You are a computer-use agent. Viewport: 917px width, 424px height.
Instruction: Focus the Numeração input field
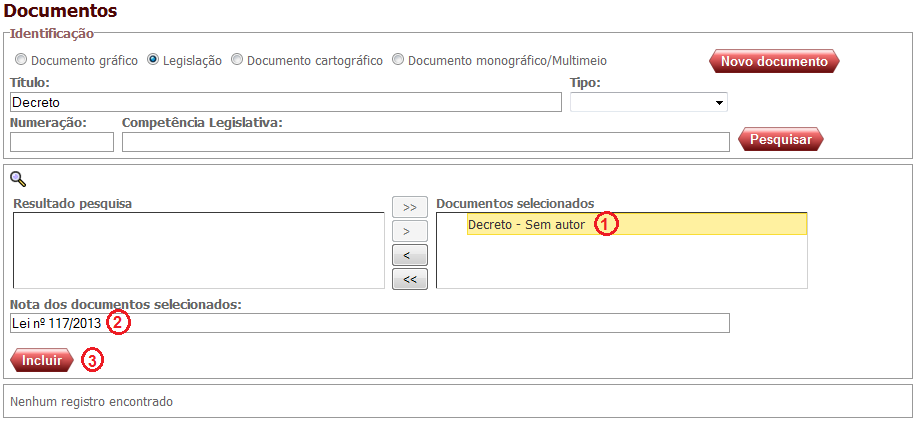click(62, 142)
